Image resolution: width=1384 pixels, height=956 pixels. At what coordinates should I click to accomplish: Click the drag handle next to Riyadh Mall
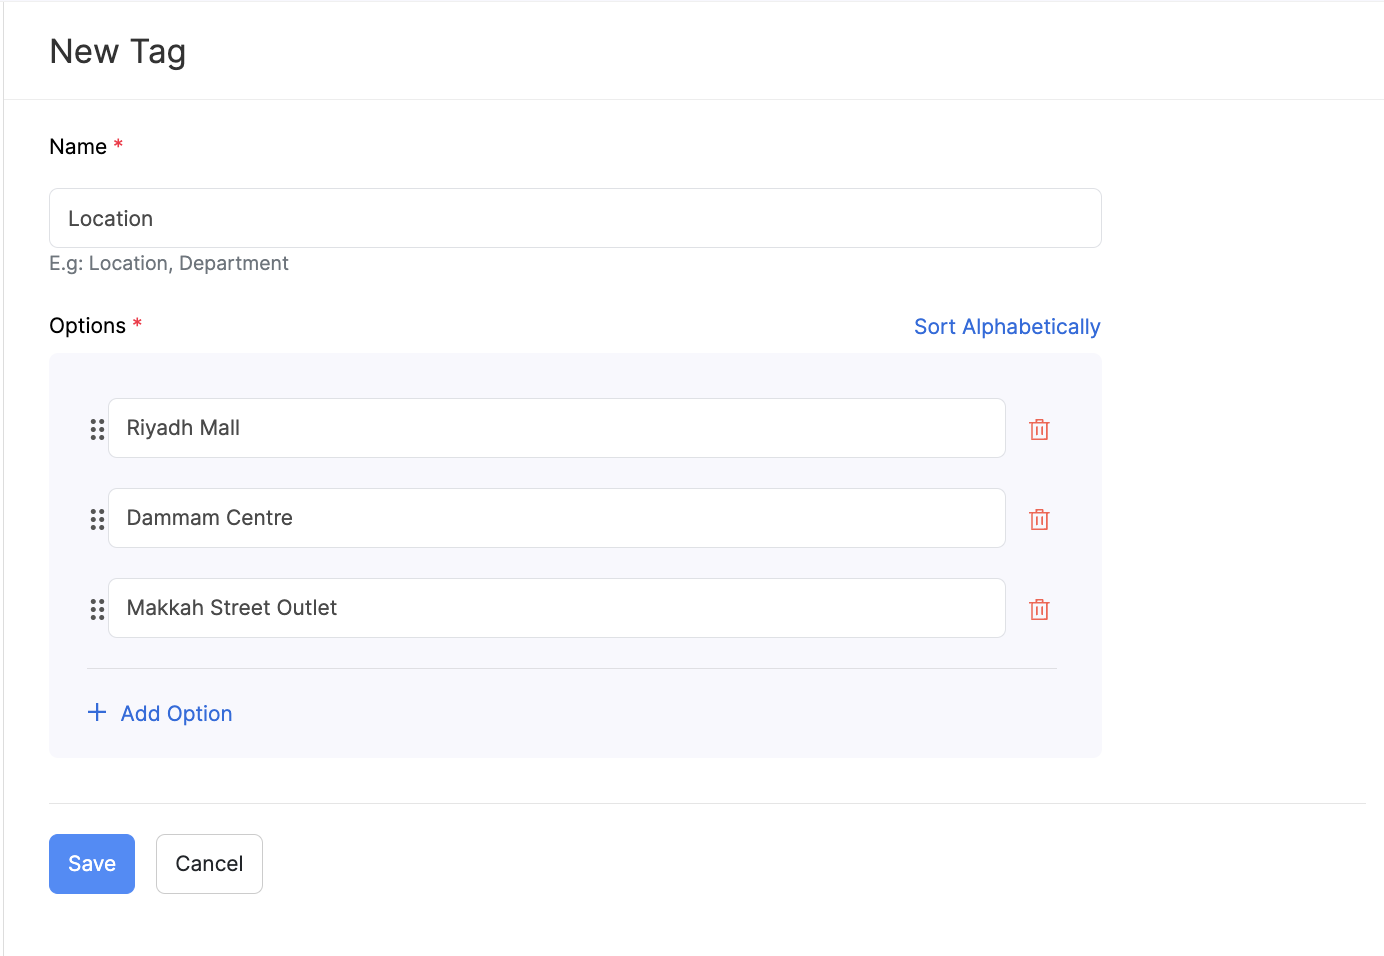point(97,428)
